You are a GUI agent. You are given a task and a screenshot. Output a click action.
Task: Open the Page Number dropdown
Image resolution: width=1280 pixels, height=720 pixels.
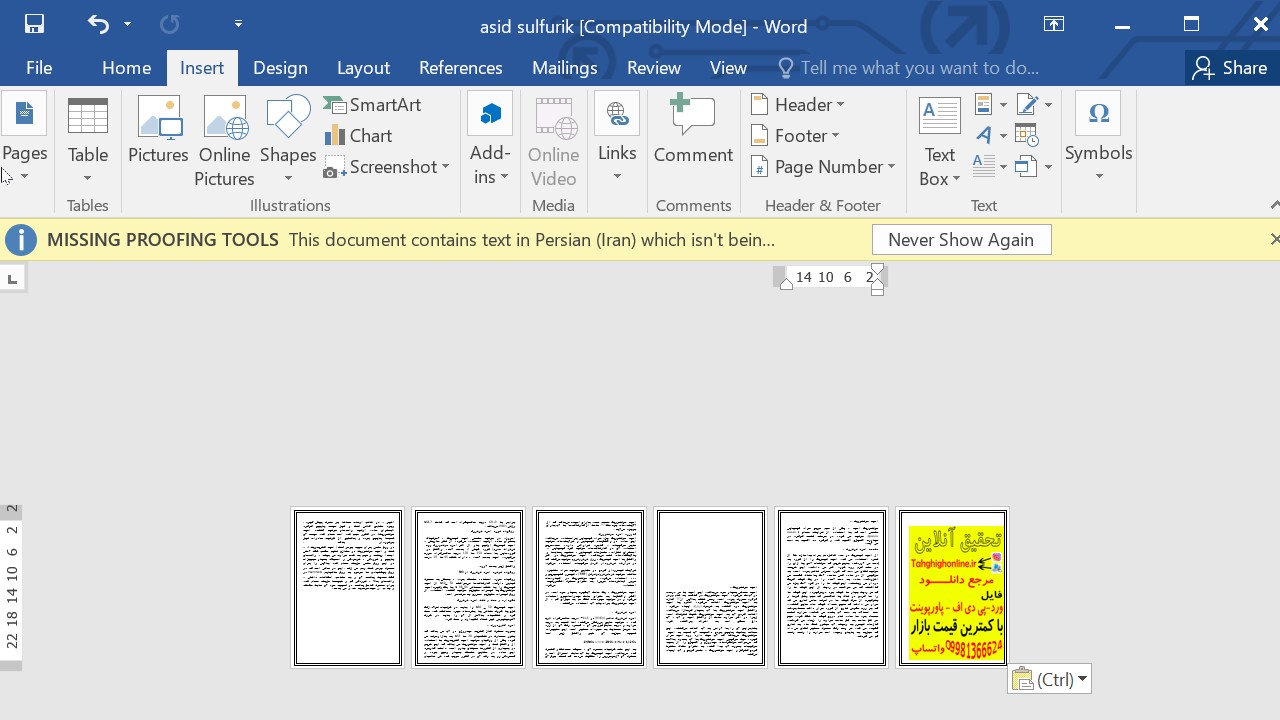[823, 167]
